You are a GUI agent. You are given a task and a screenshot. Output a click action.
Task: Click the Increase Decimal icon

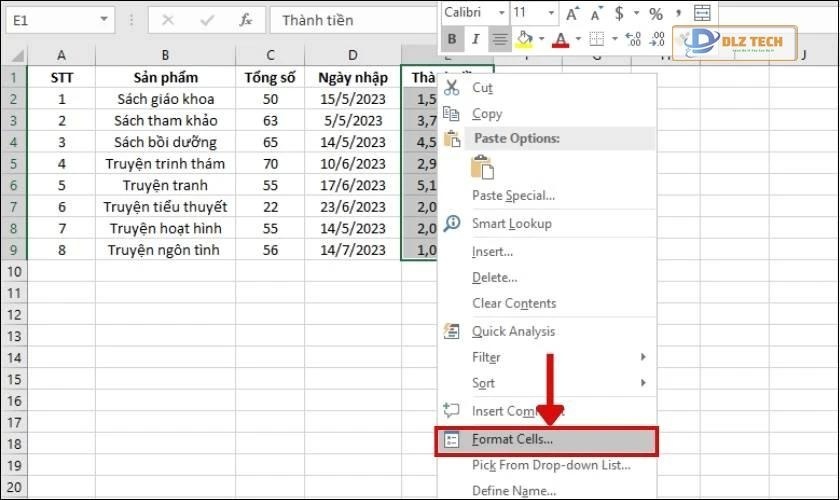coord(633,39)
